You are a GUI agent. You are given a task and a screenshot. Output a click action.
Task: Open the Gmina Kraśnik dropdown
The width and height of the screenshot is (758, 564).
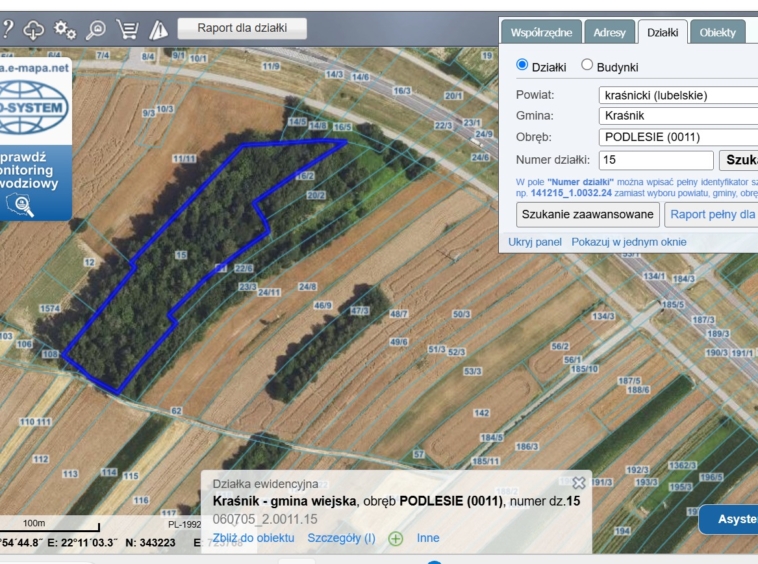(678, 116)
